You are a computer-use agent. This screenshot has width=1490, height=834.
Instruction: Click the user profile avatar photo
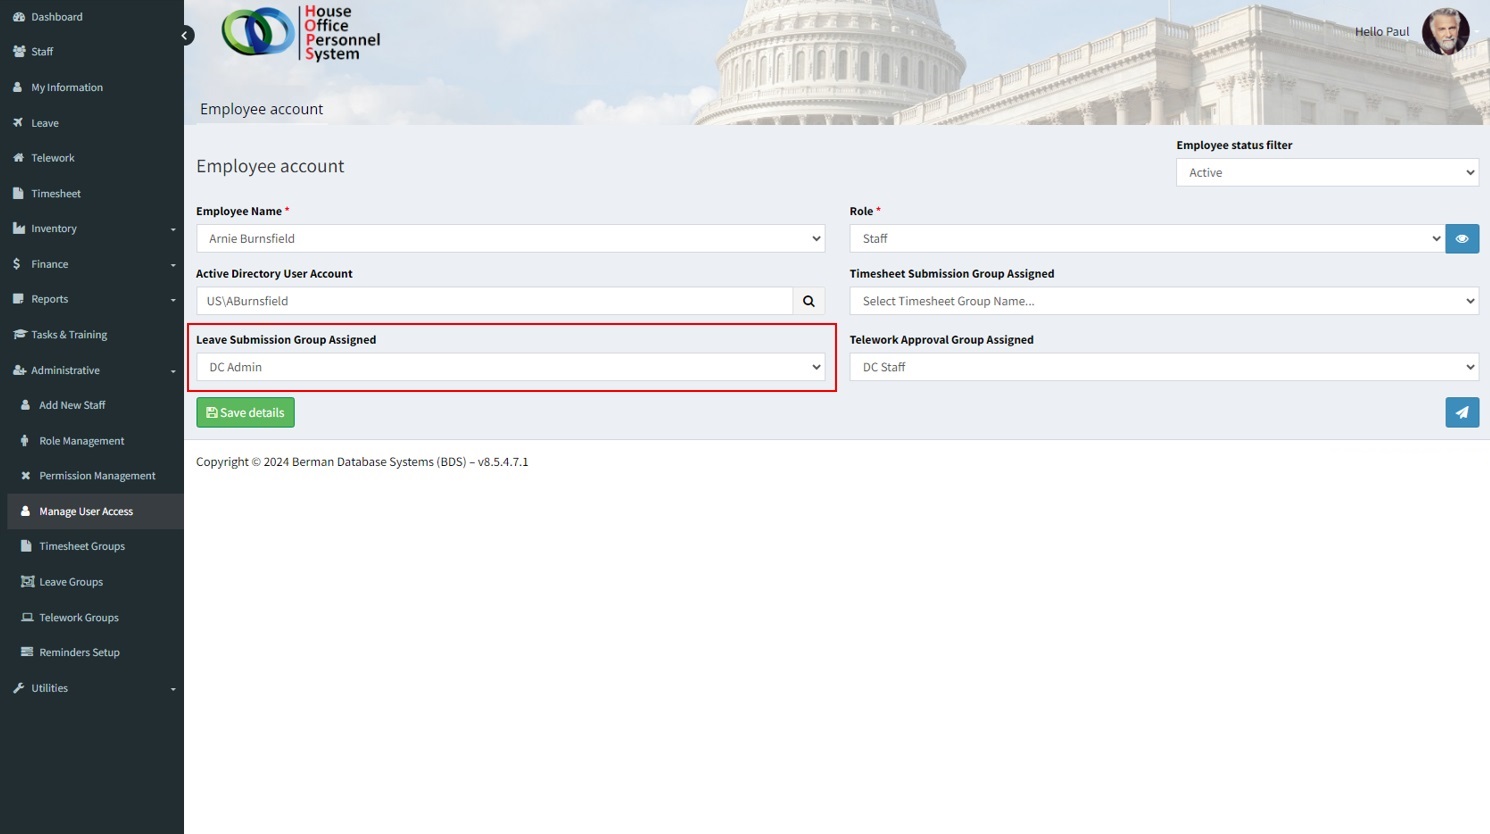pyautogui.click(x=1444, y=32)
